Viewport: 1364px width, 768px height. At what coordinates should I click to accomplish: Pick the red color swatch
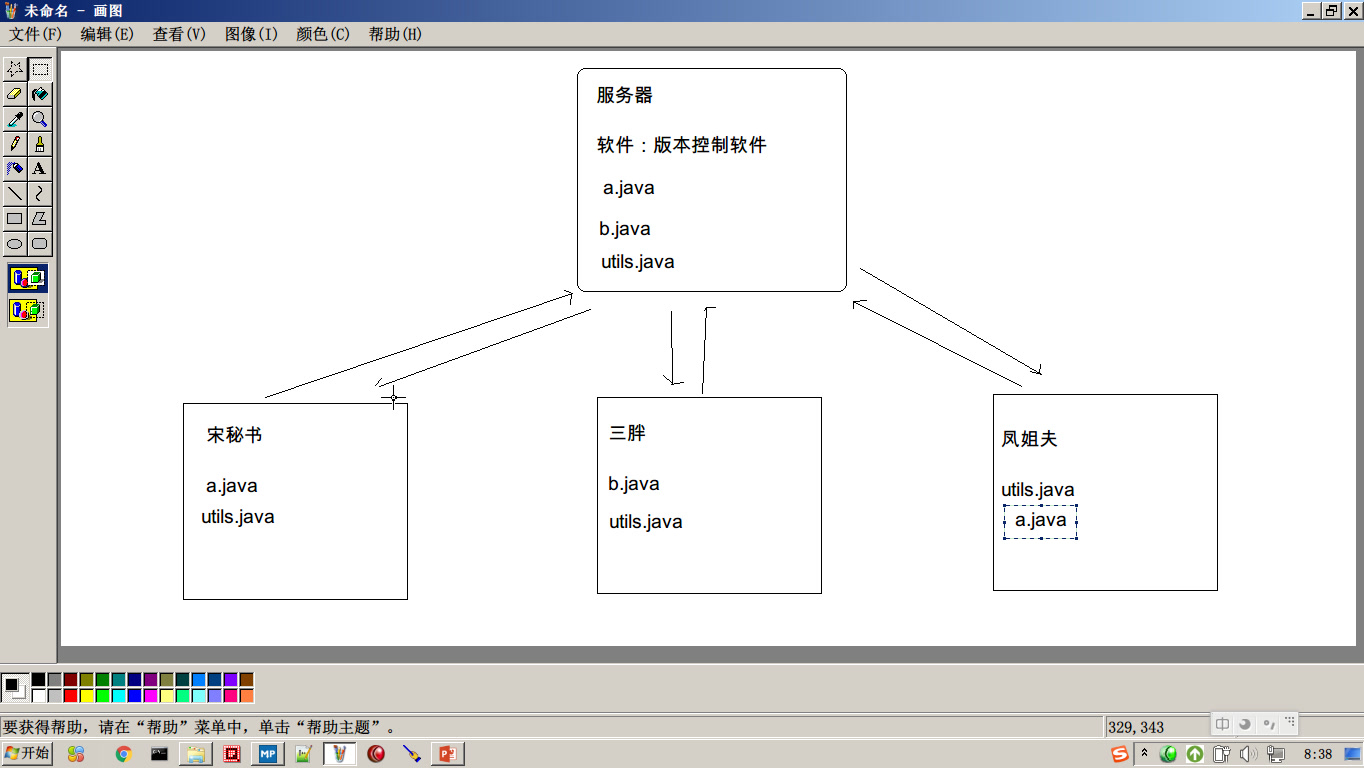[x=70, y=695]
